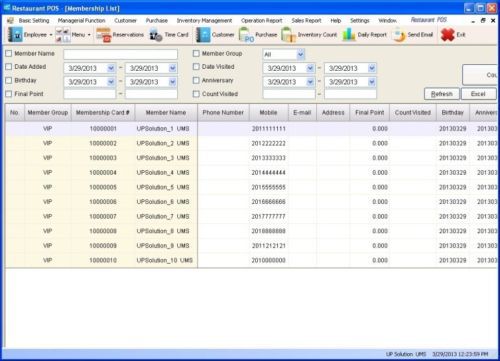
Task: Open the Operation Report menu
Action: tap(262, 21)
